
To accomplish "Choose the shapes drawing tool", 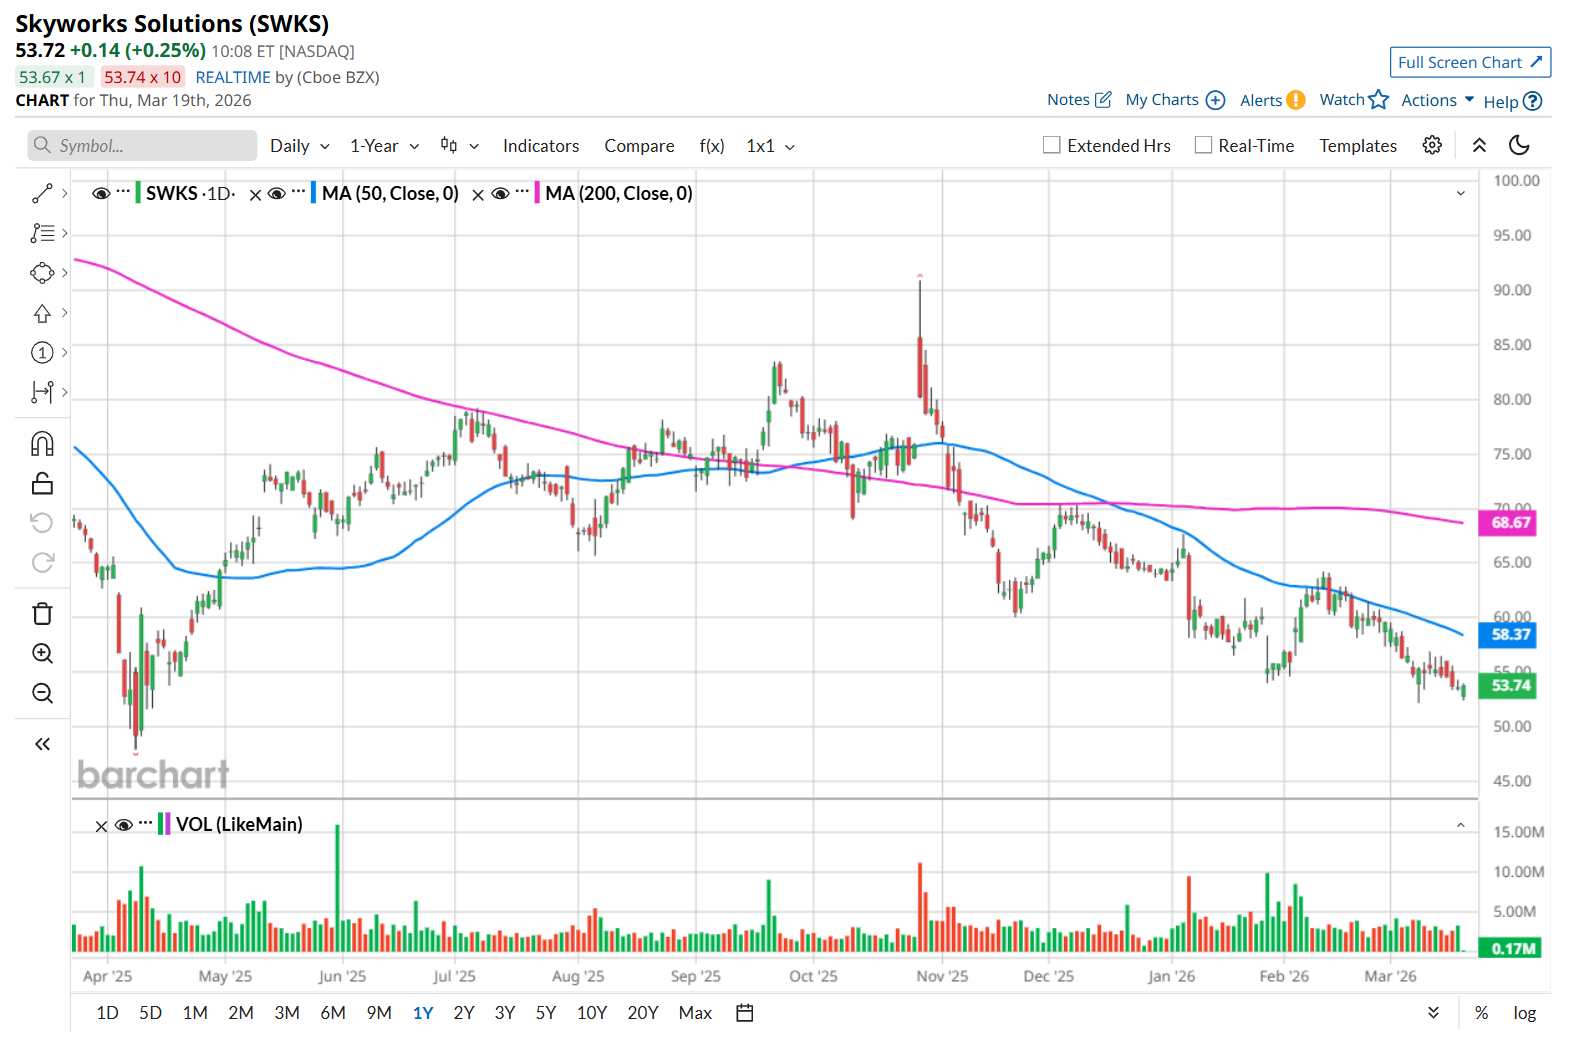I will click(x=42, y=273).
